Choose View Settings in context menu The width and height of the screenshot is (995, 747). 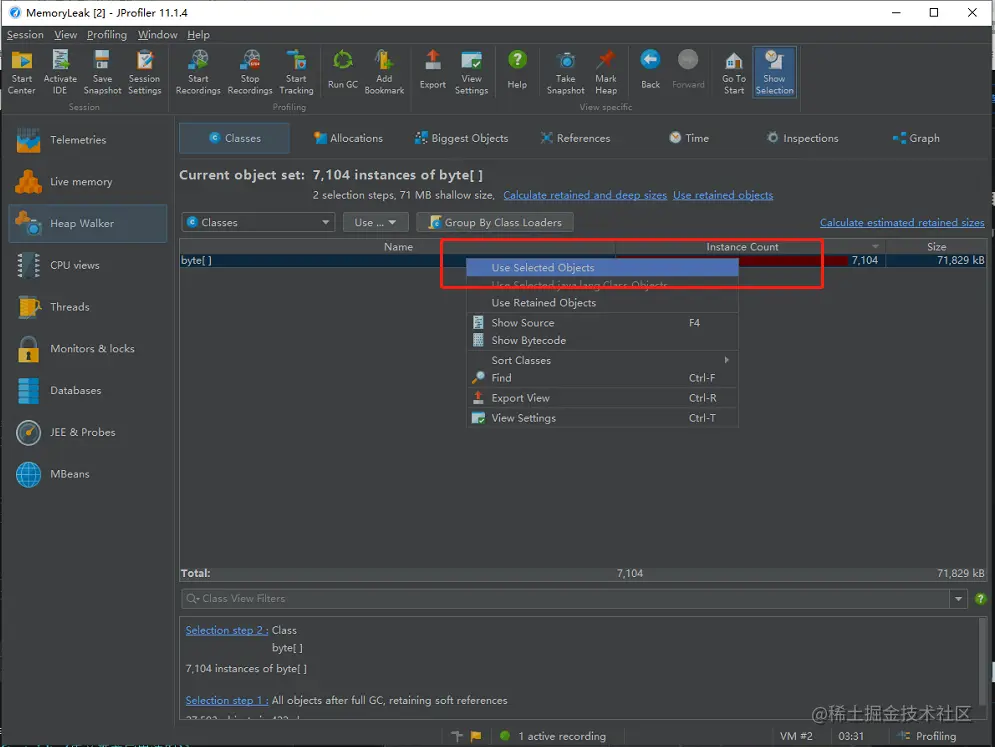[x=602, y=418]
